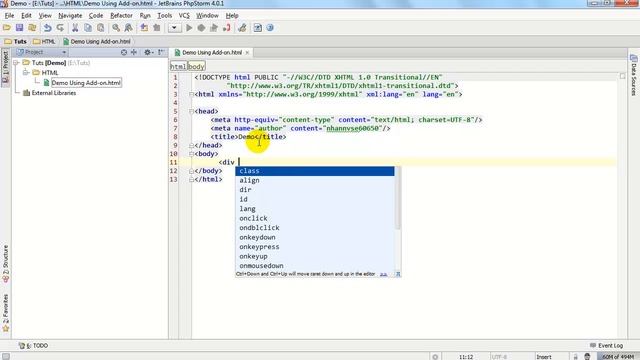640x360 pixels.
Task: Click the Collapse All icon in Project panel
Action: [134, 52]
